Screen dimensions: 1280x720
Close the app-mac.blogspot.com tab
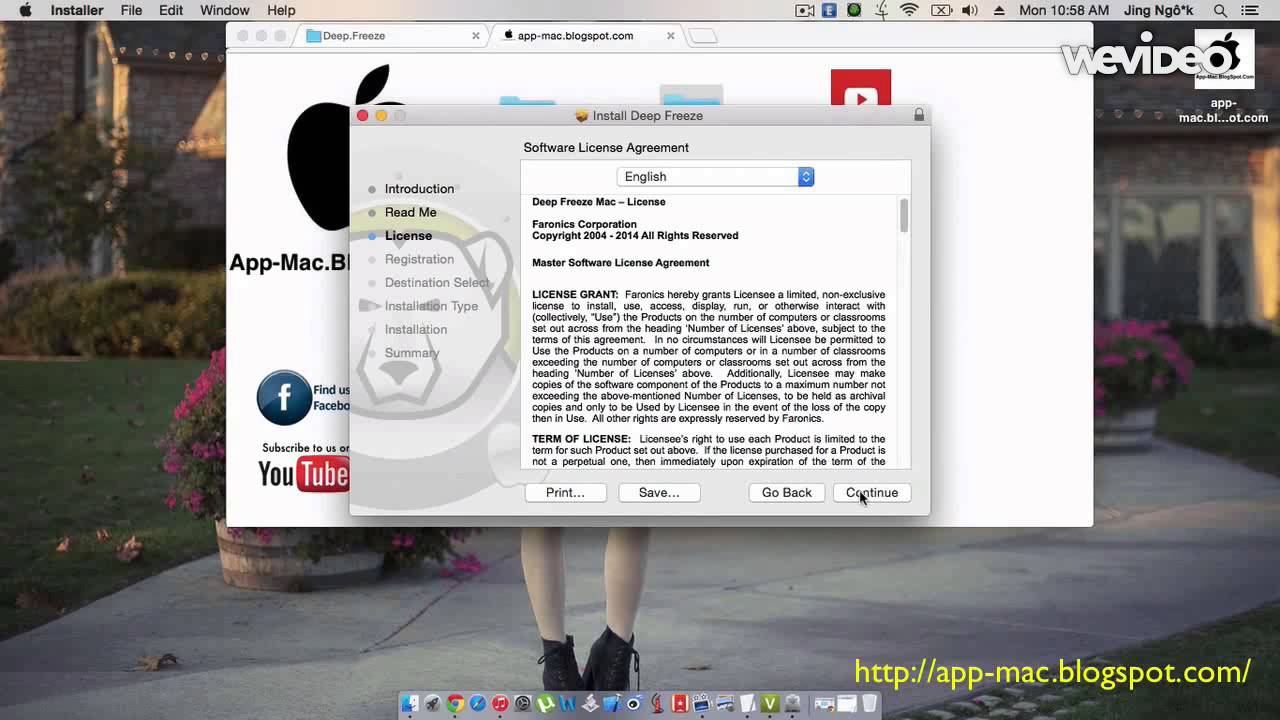coord(670,35)
